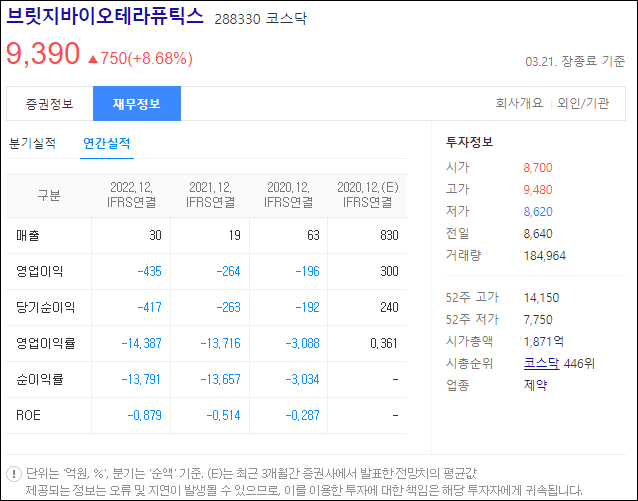This screenshot has height=501, width=638.
Task: Click the 코스닥 market ranking link
Action: click(x=541, y=363)
